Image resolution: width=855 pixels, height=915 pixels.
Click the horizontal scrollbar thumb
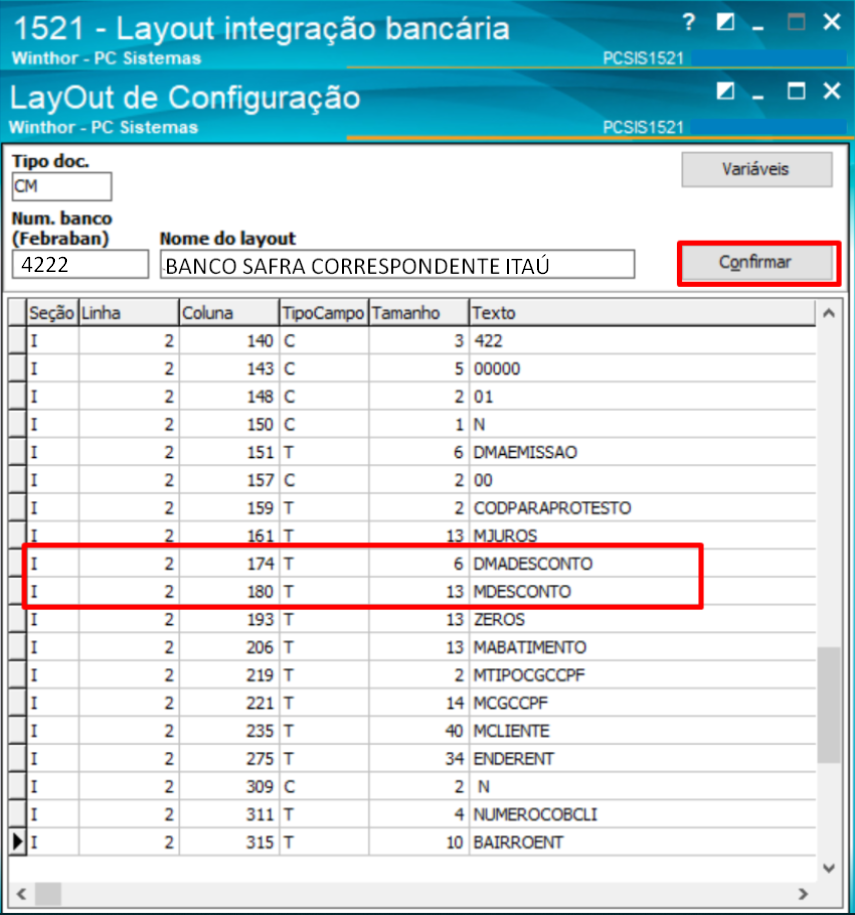[48, 893]
